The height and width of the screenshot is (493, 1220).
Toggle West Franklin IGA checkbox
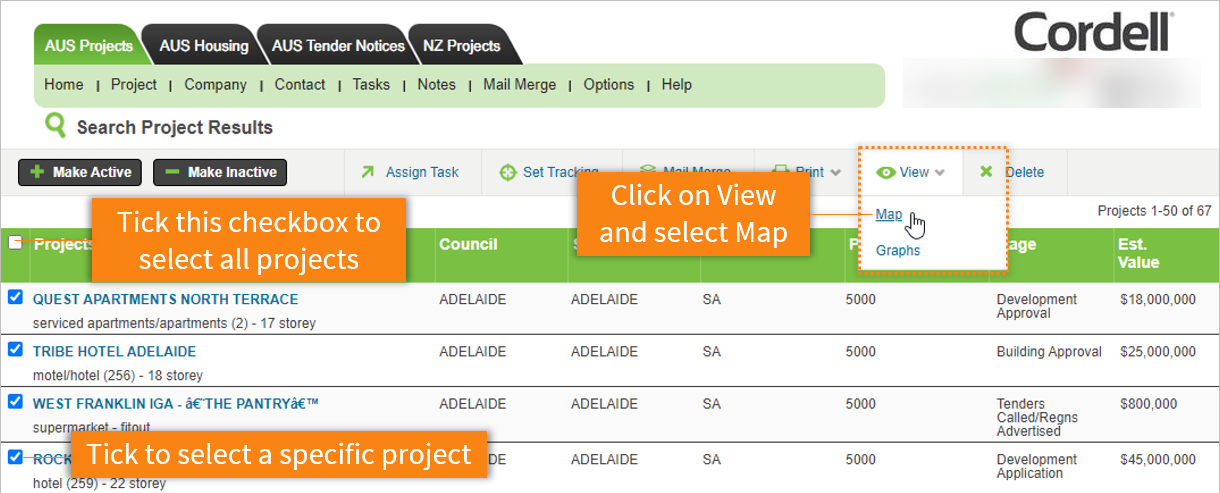(15, 401)
